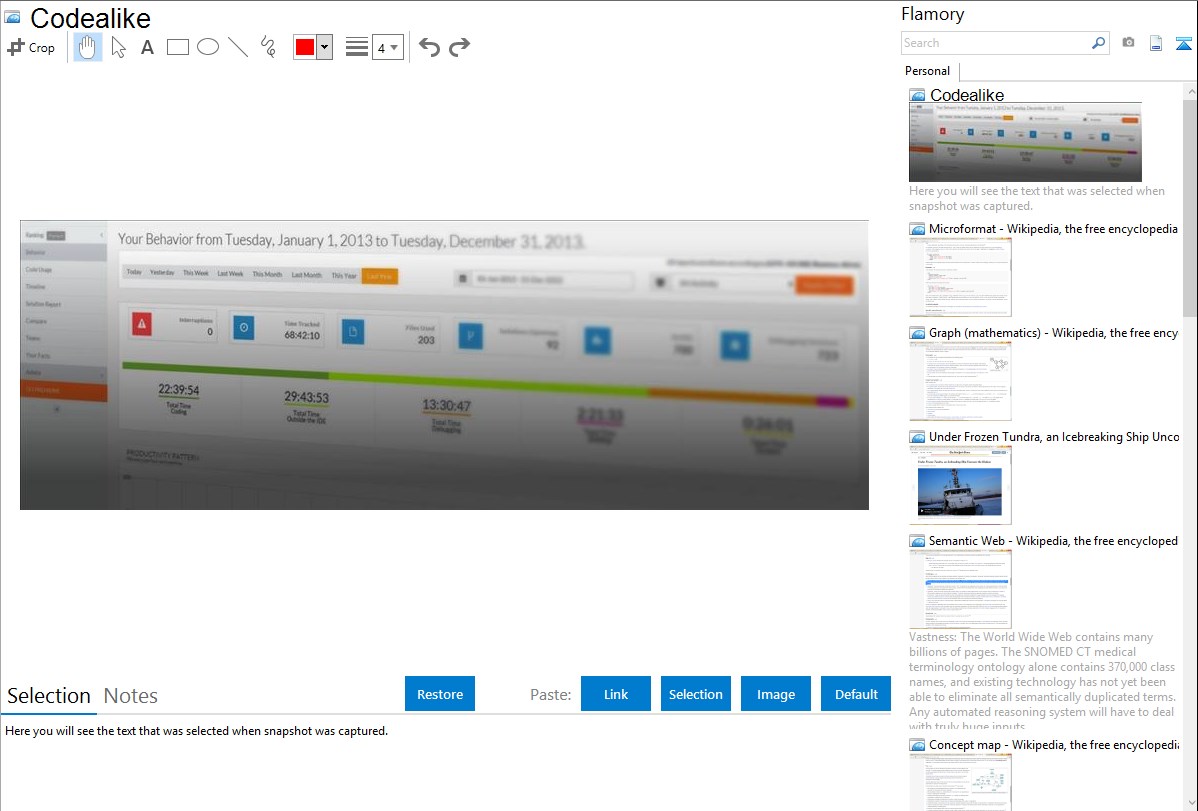Pick the rectangle shape tool

pyautogui.click(x=178, y=47)
